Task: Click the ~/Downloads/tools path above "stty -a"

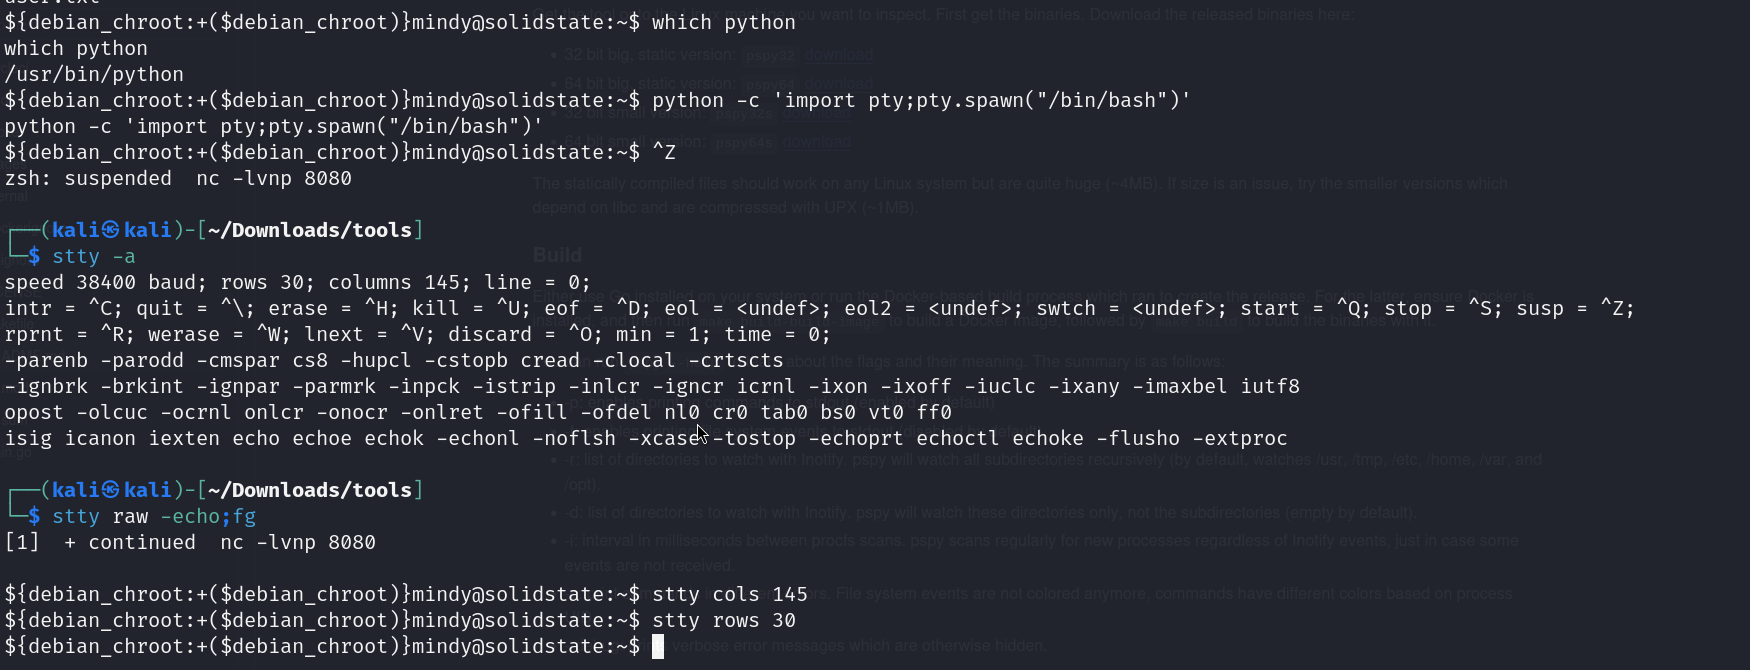Action: point(310,230)
